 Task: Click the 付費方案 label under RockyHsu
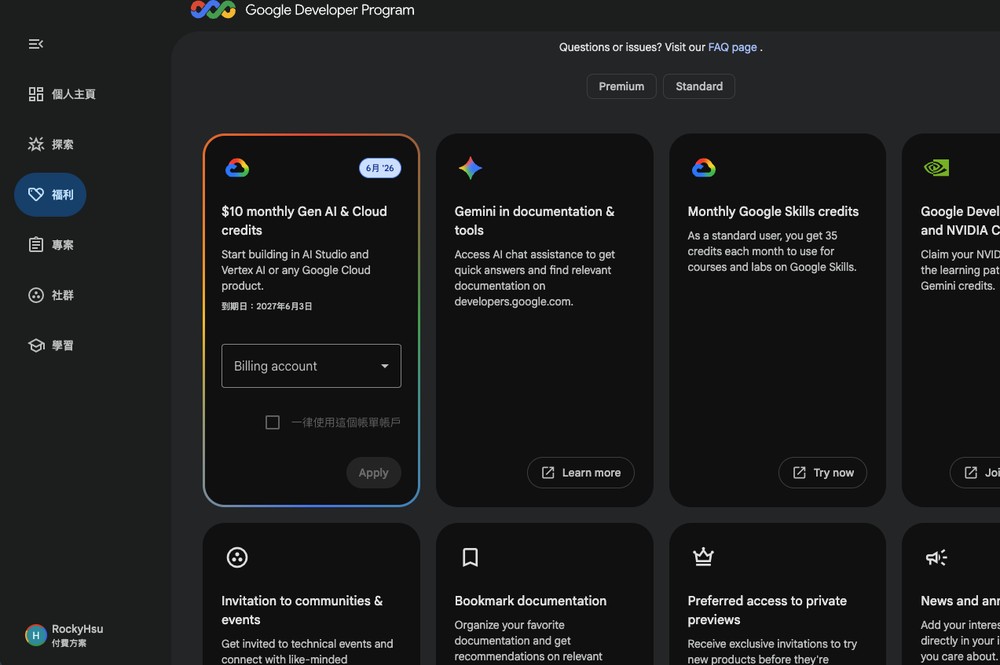[x=69, y=643]
